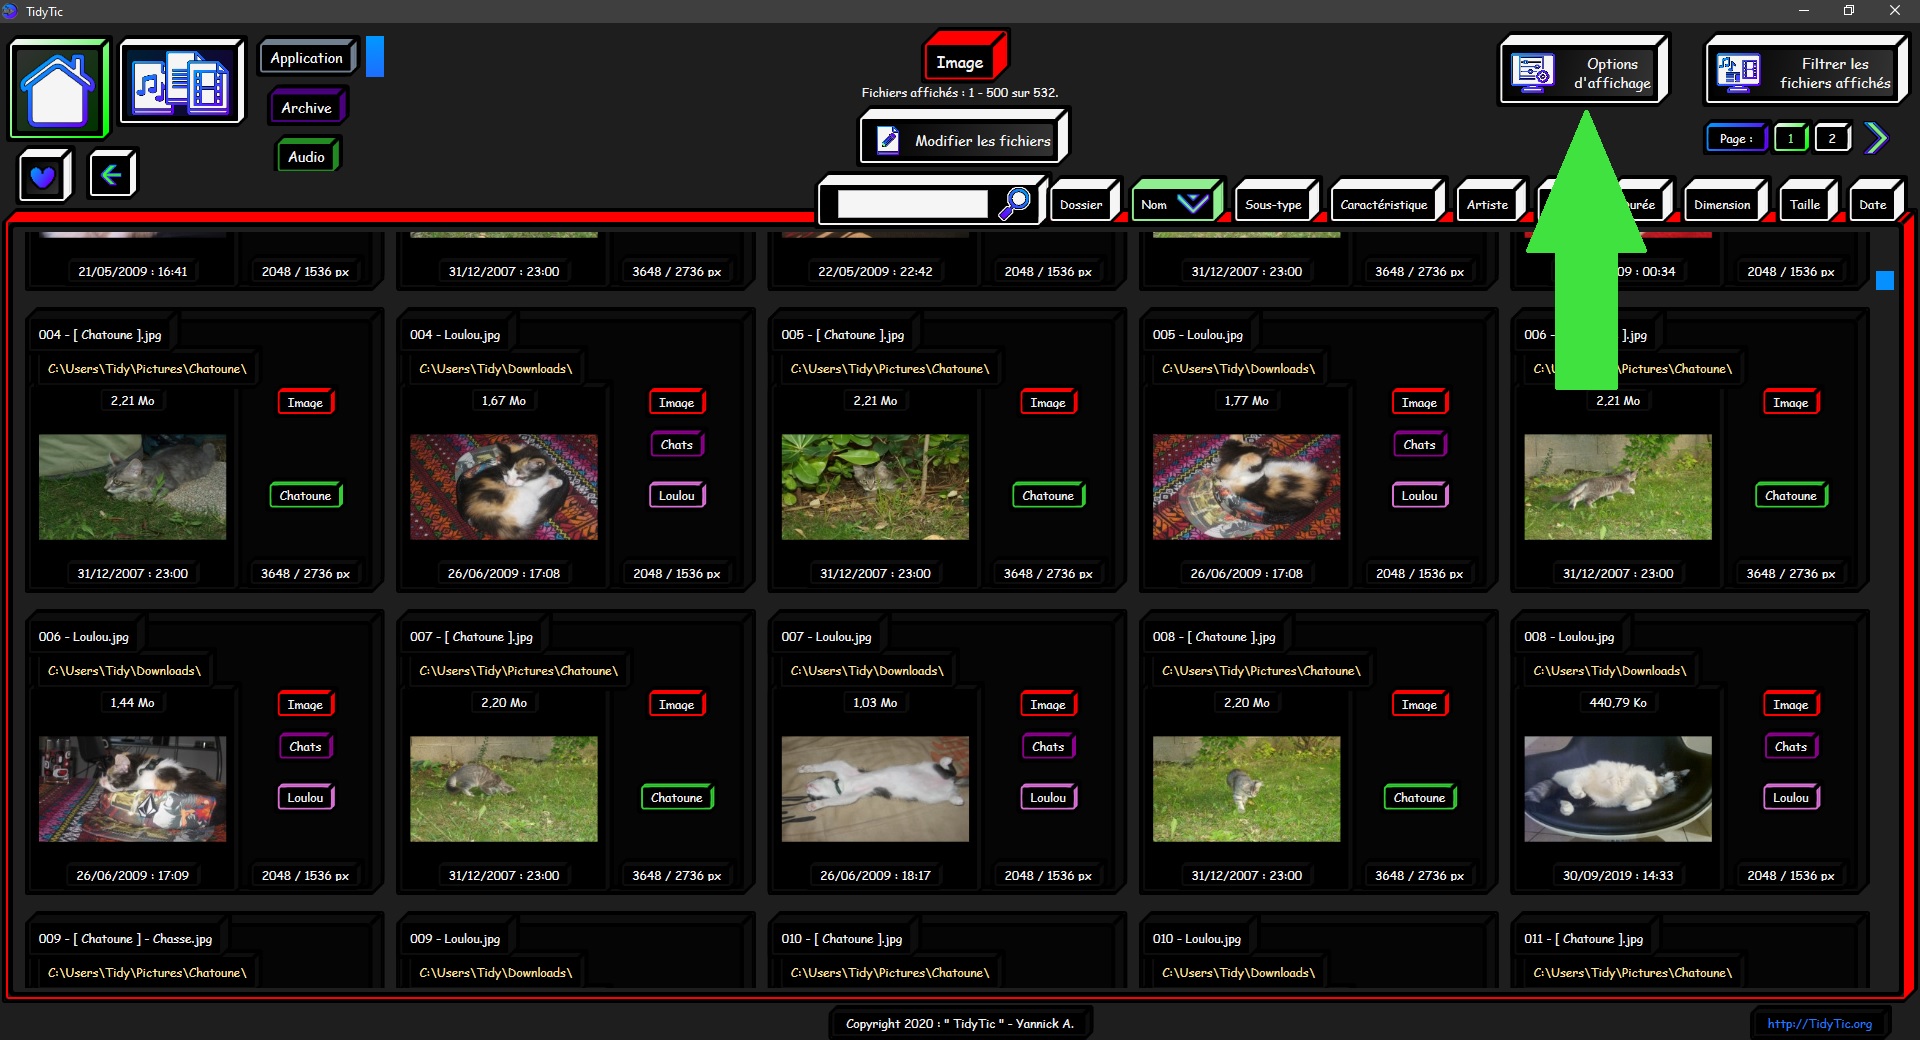Click Loulou tag on 007 - Loulou.jpg

point(1048,797)
